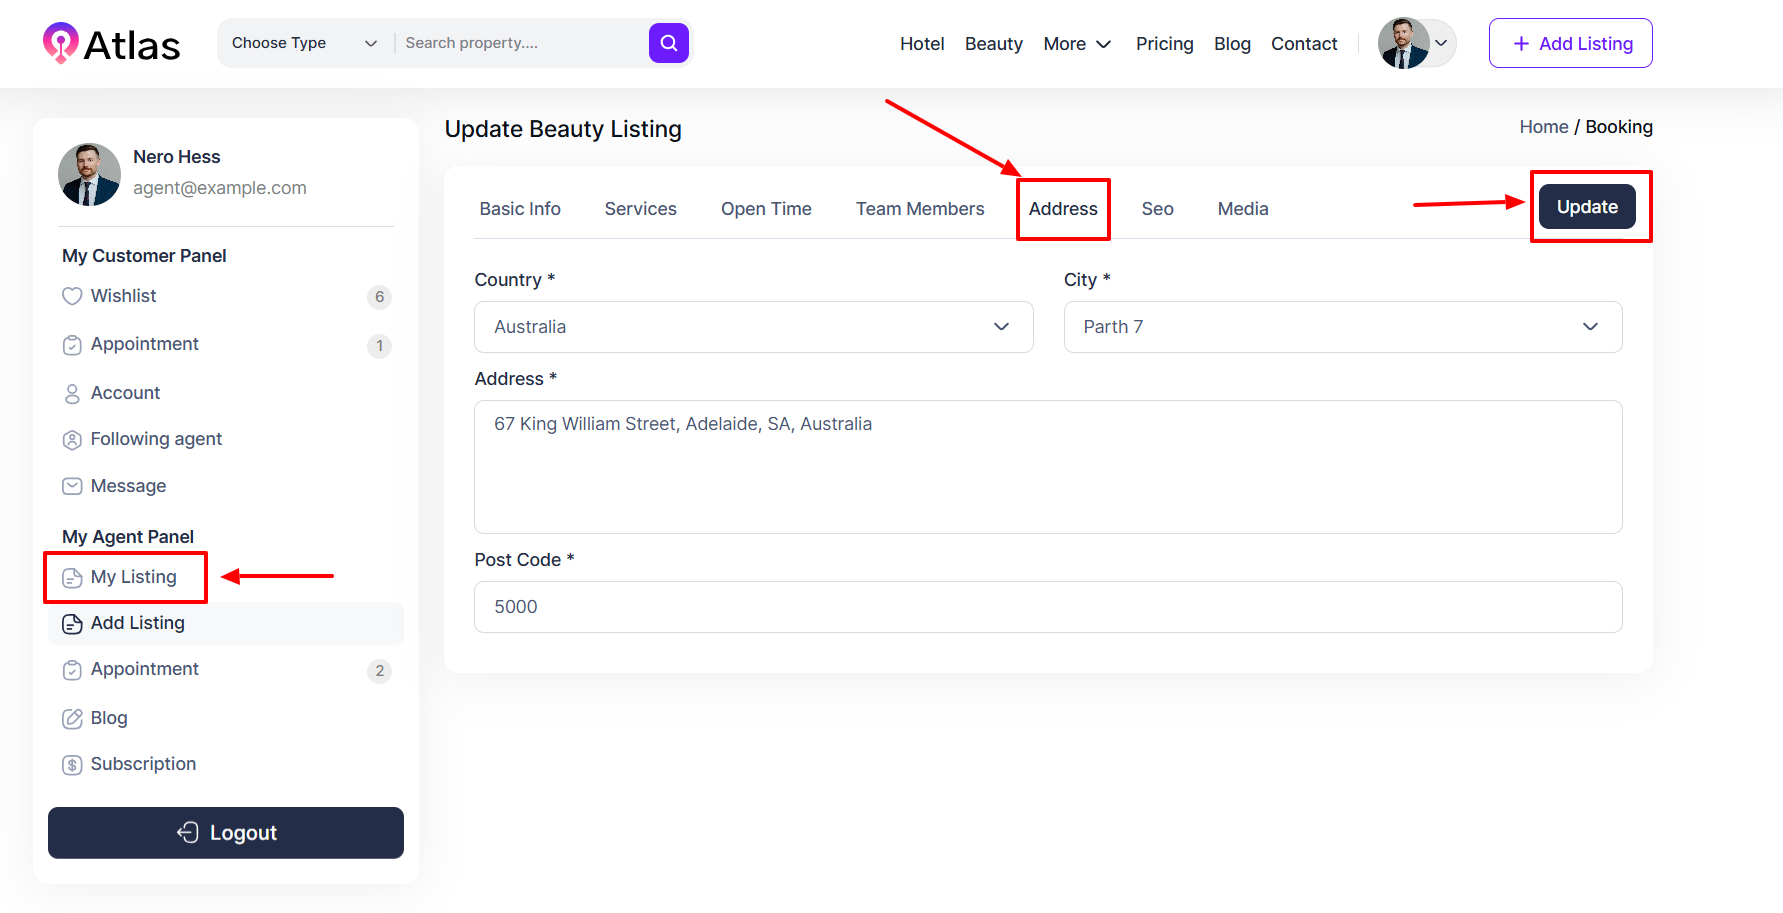Open Wishlist via its heart icon
The width and height of the screenshot is (1783, 913).
pos(72,296)
